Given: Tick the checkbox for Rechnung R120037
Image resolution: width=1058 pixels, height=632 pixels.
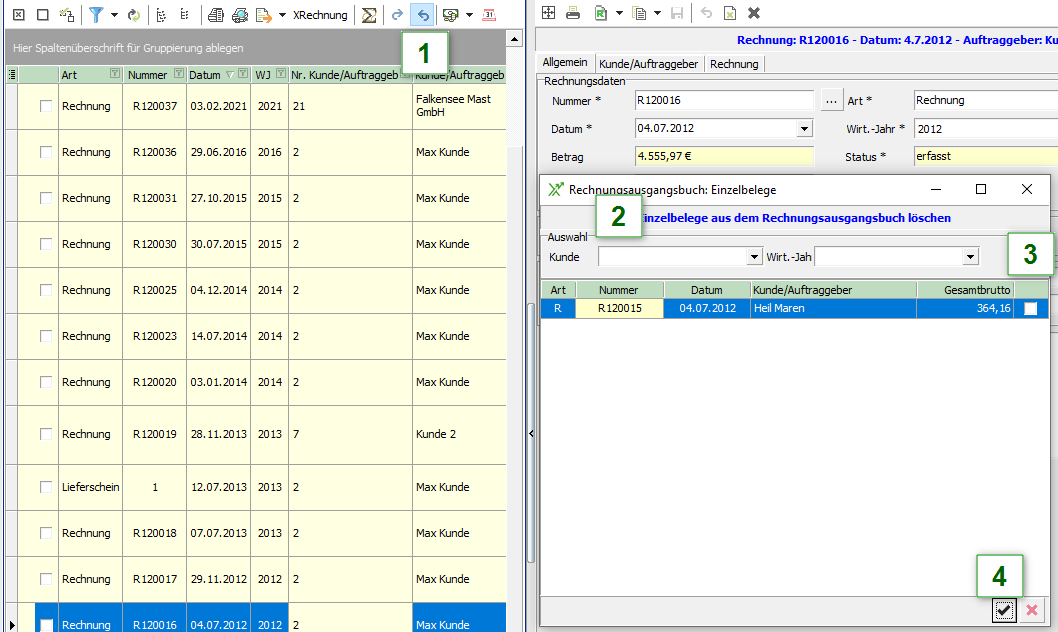Looking at the screenshot, I should click(x=46, y=106).
